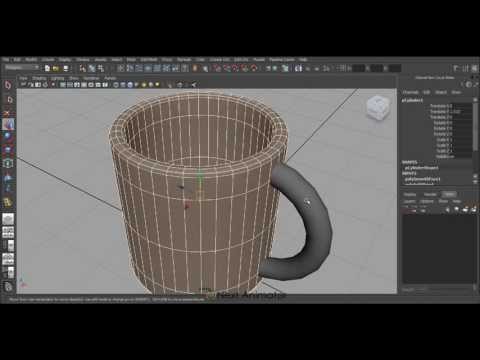Switch to Display layer tab
Screen dimensions: 480x360
[x=410, y=194]
